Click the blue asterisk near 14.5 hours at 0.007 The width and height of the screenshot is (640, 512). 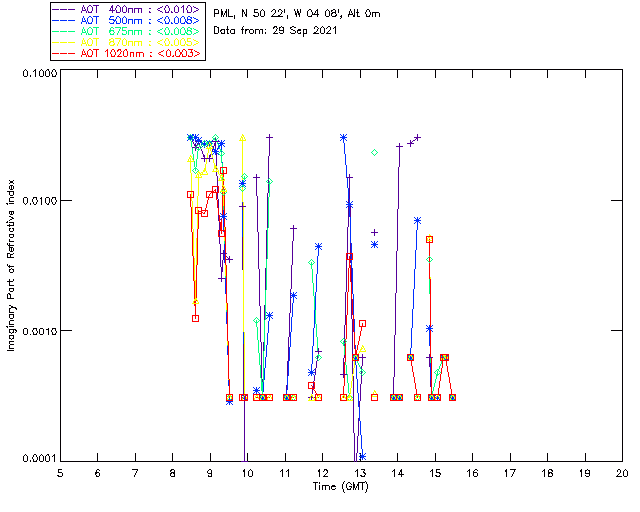click(417, 220)
